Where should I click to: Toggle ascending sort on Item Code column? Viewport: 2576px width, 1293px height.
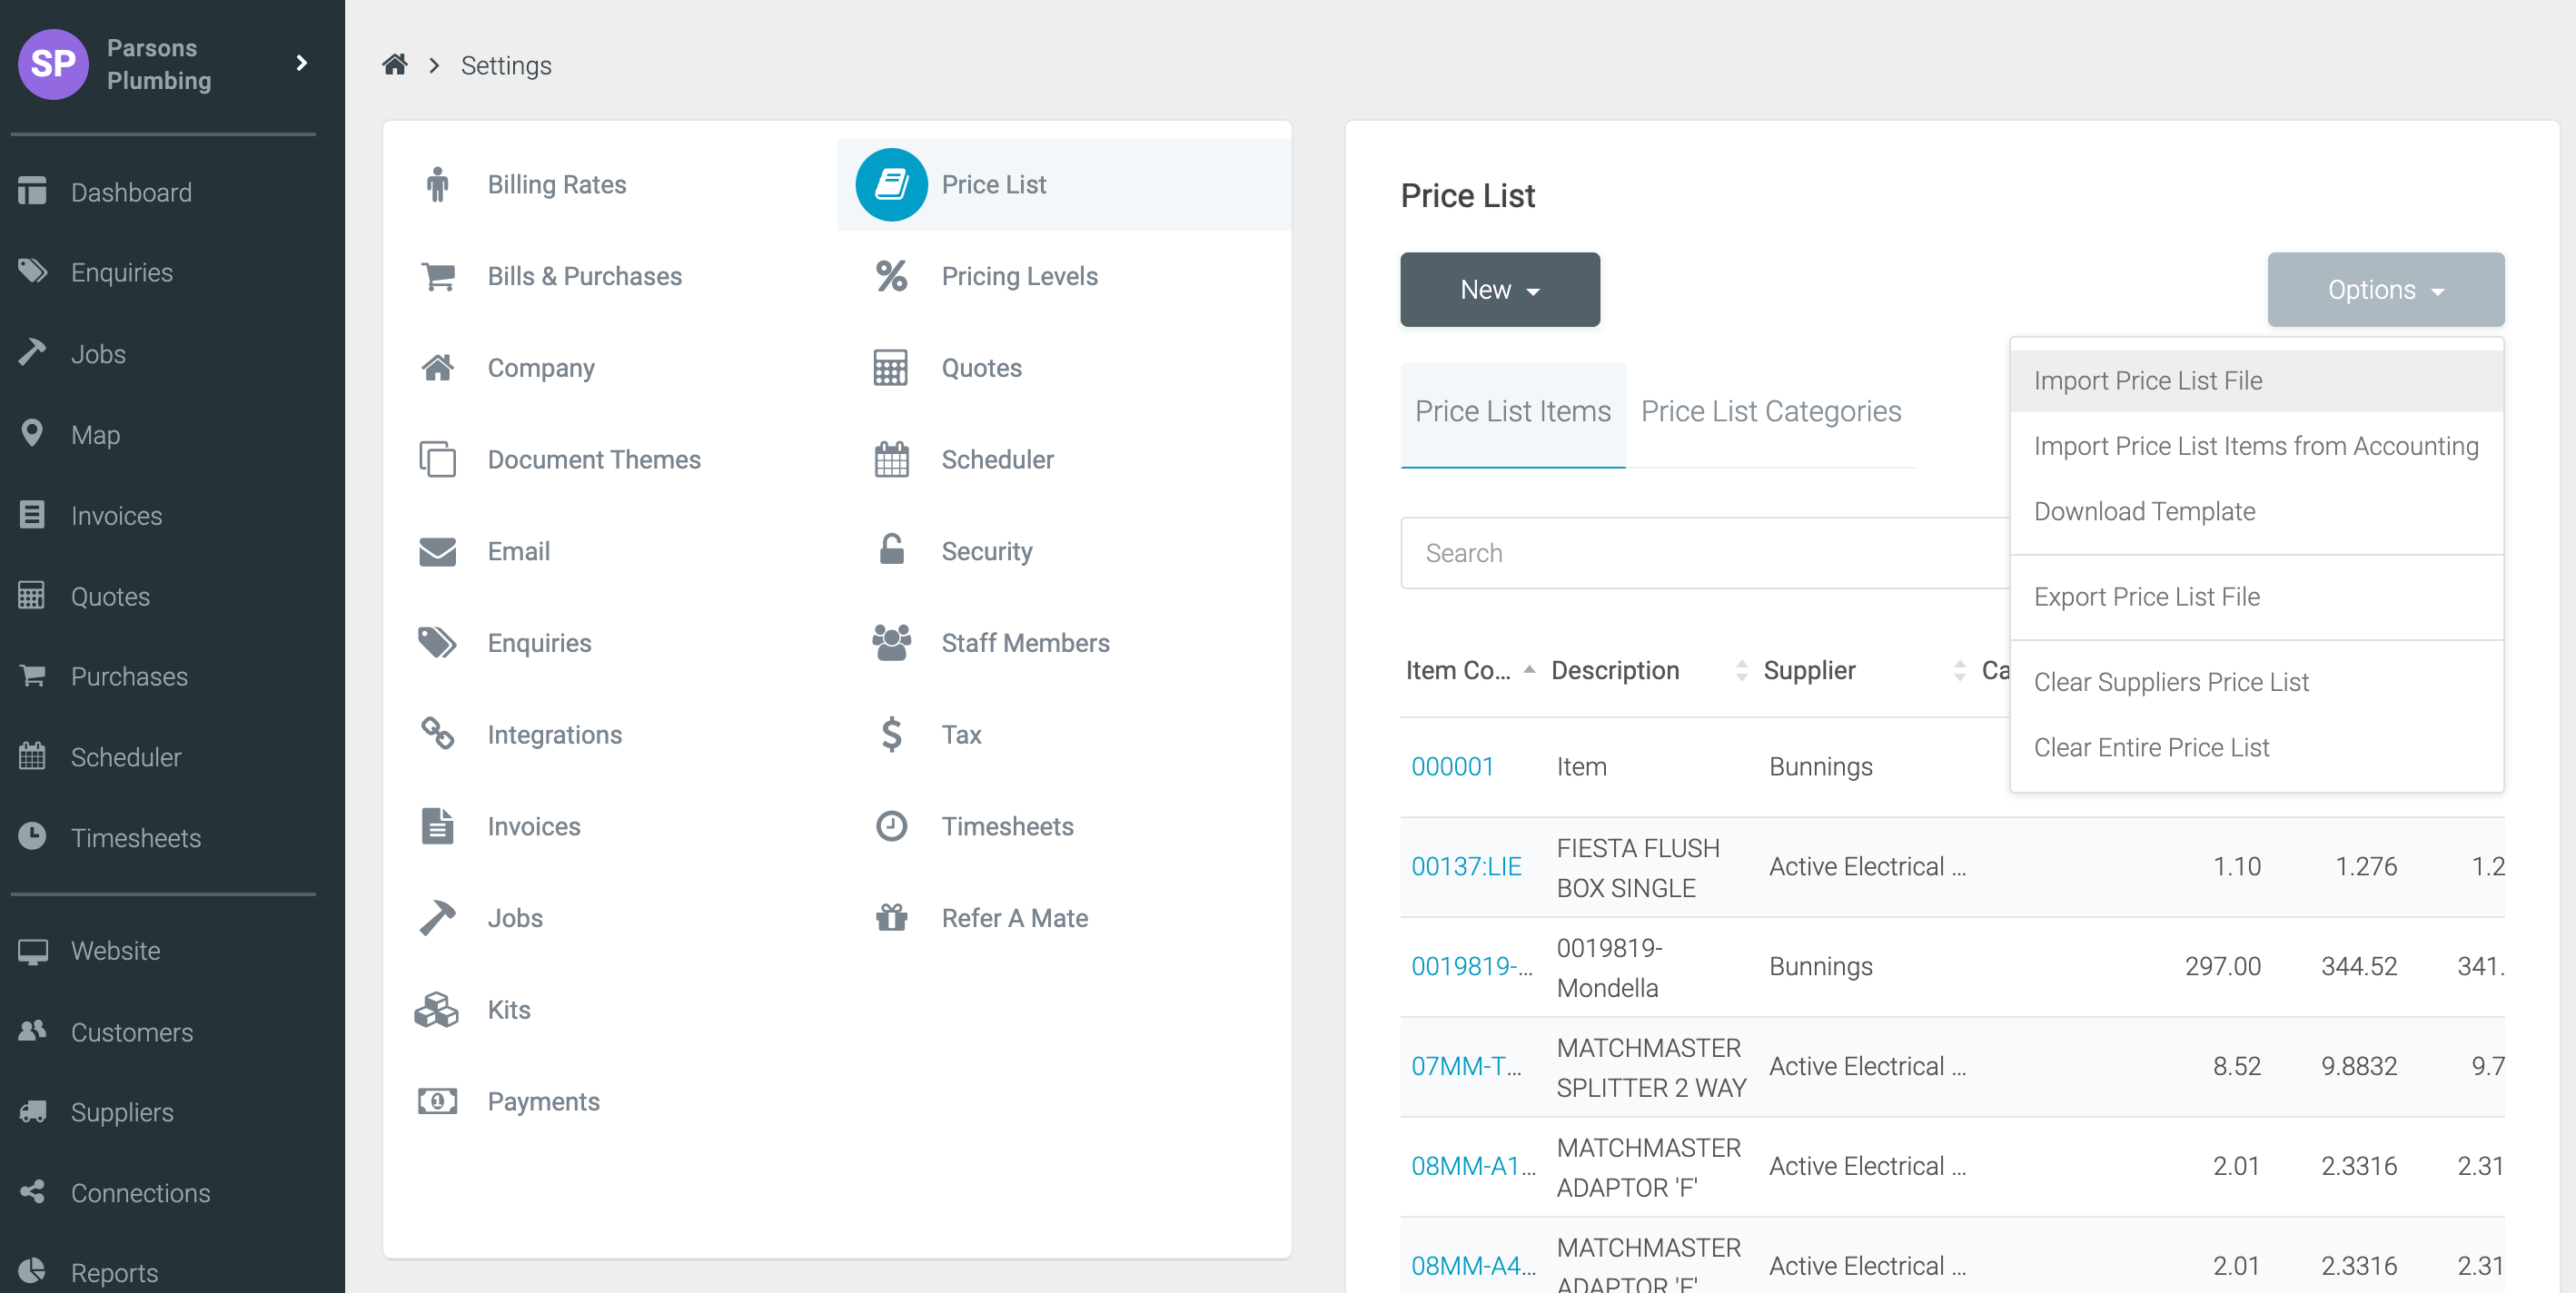coord(1530,670)
